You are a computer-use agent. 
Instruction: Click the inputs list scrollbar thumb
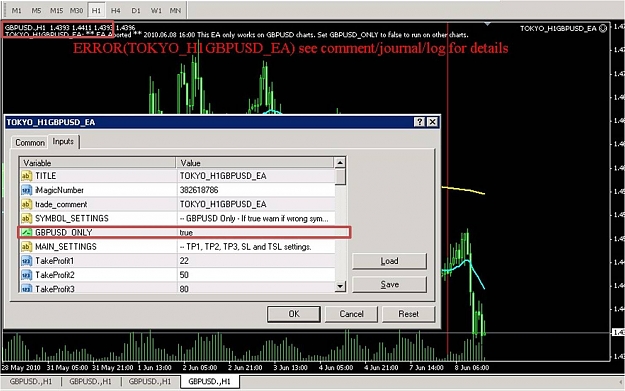[340, 177]
